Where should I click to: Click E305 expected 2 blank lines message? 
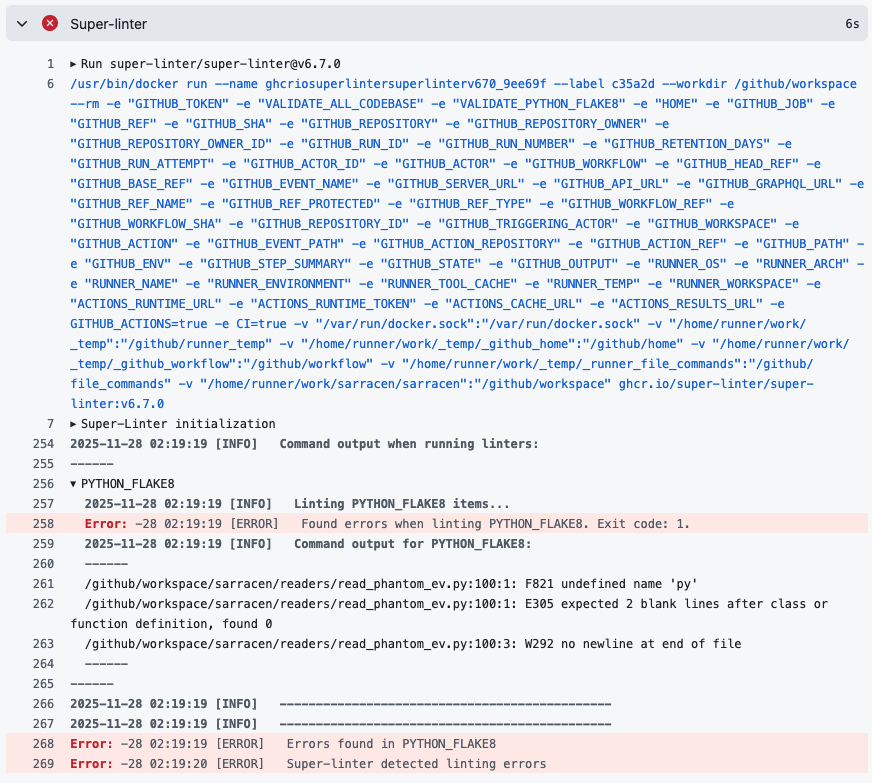click(x=449, y=614)
